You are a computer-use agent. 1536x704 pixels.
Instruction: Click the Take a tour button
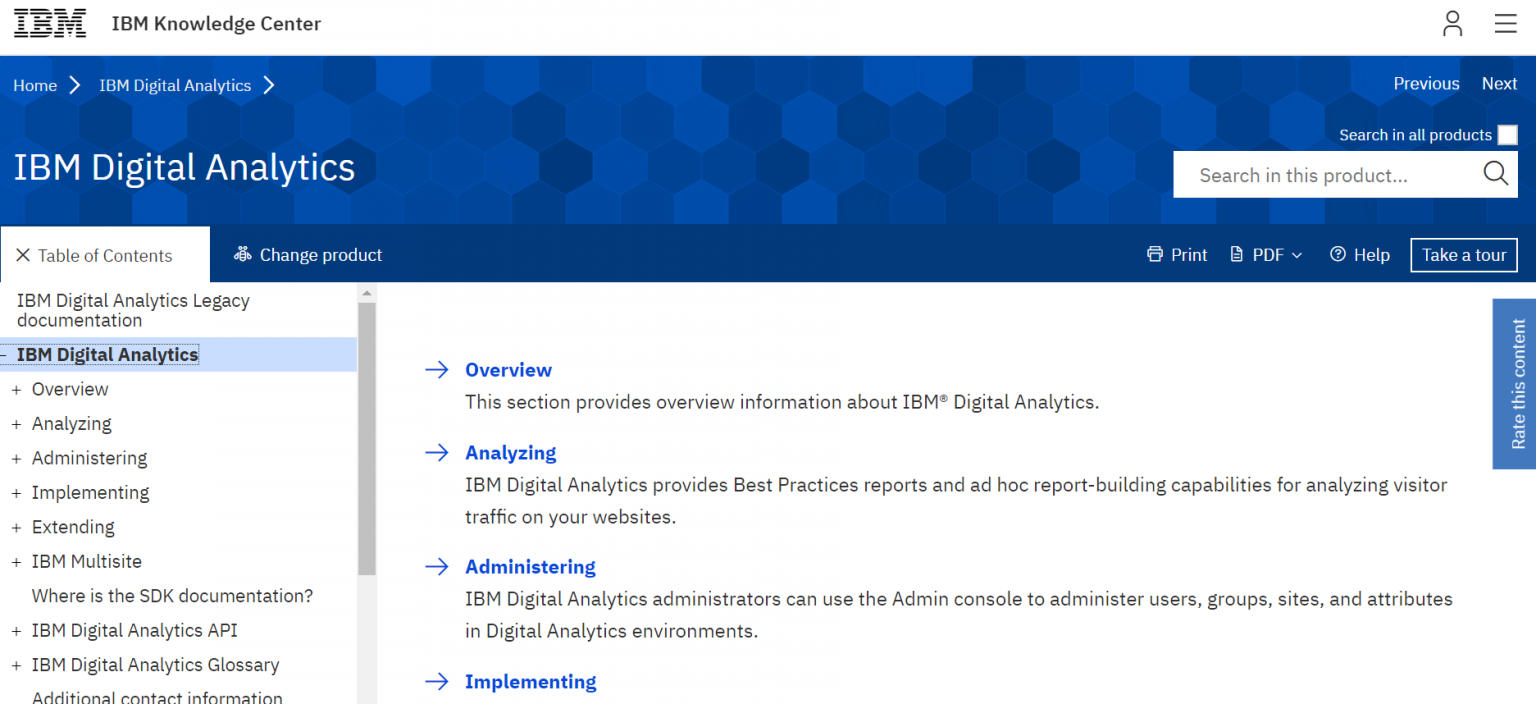point(1463,254)
